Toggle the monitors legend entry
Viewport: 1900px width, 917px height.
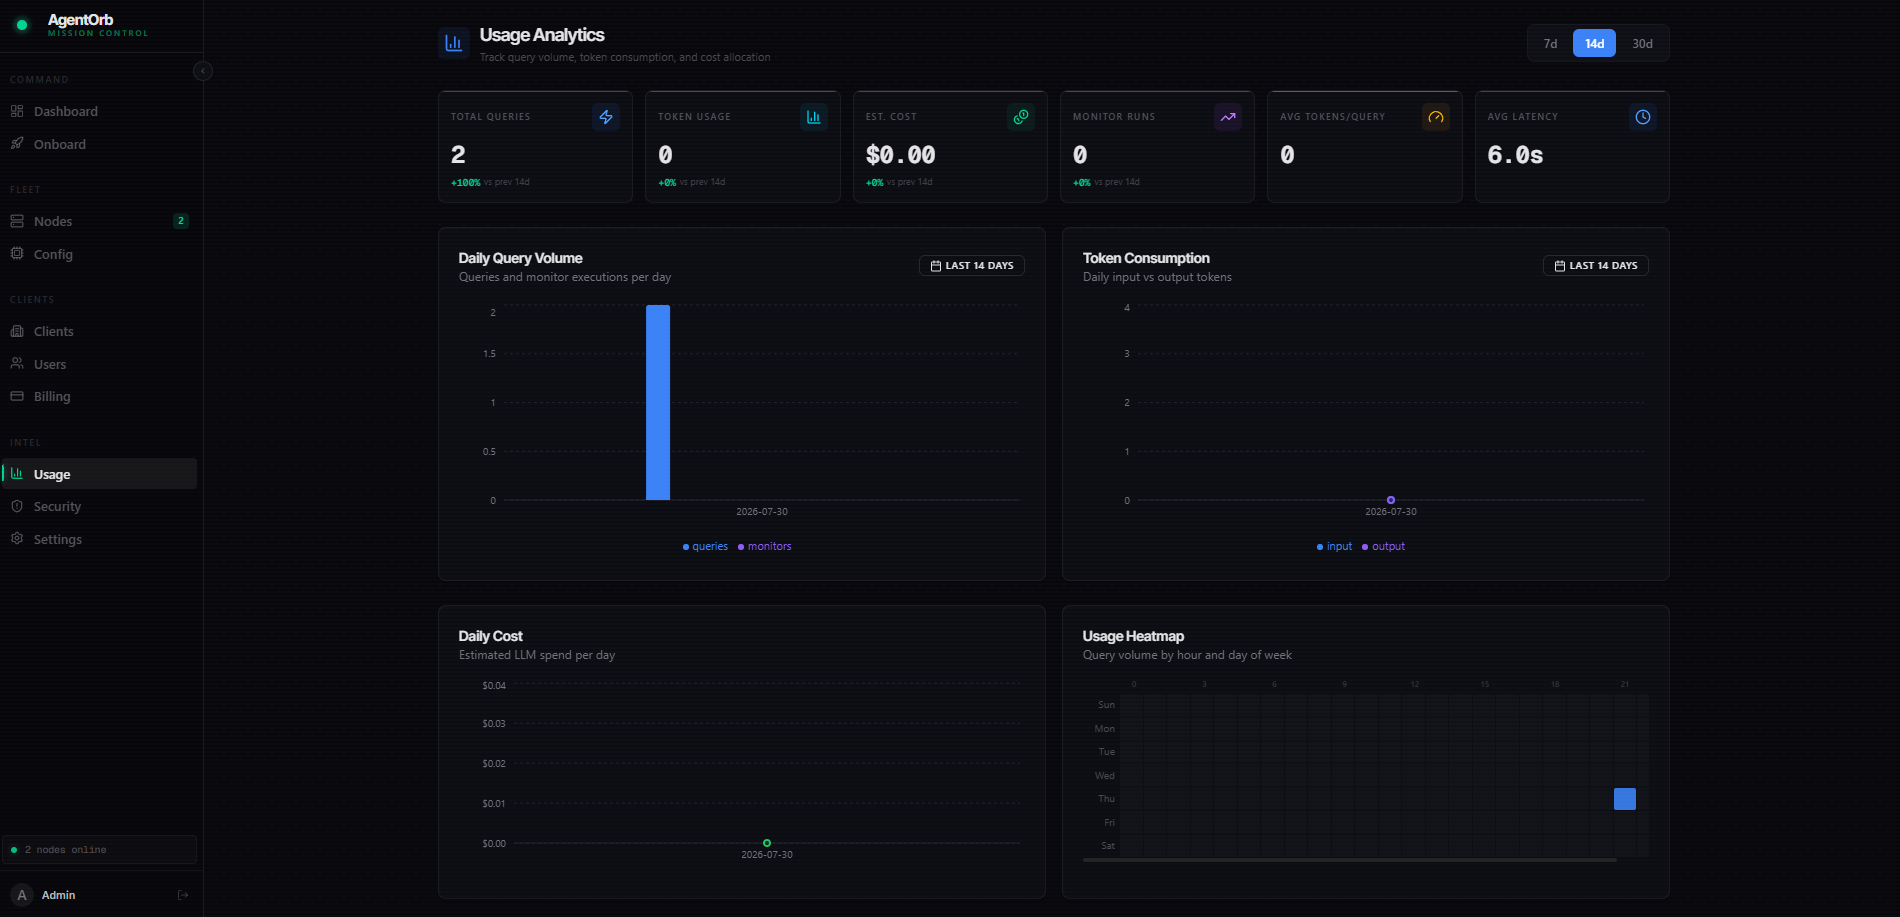pos(764,546)
